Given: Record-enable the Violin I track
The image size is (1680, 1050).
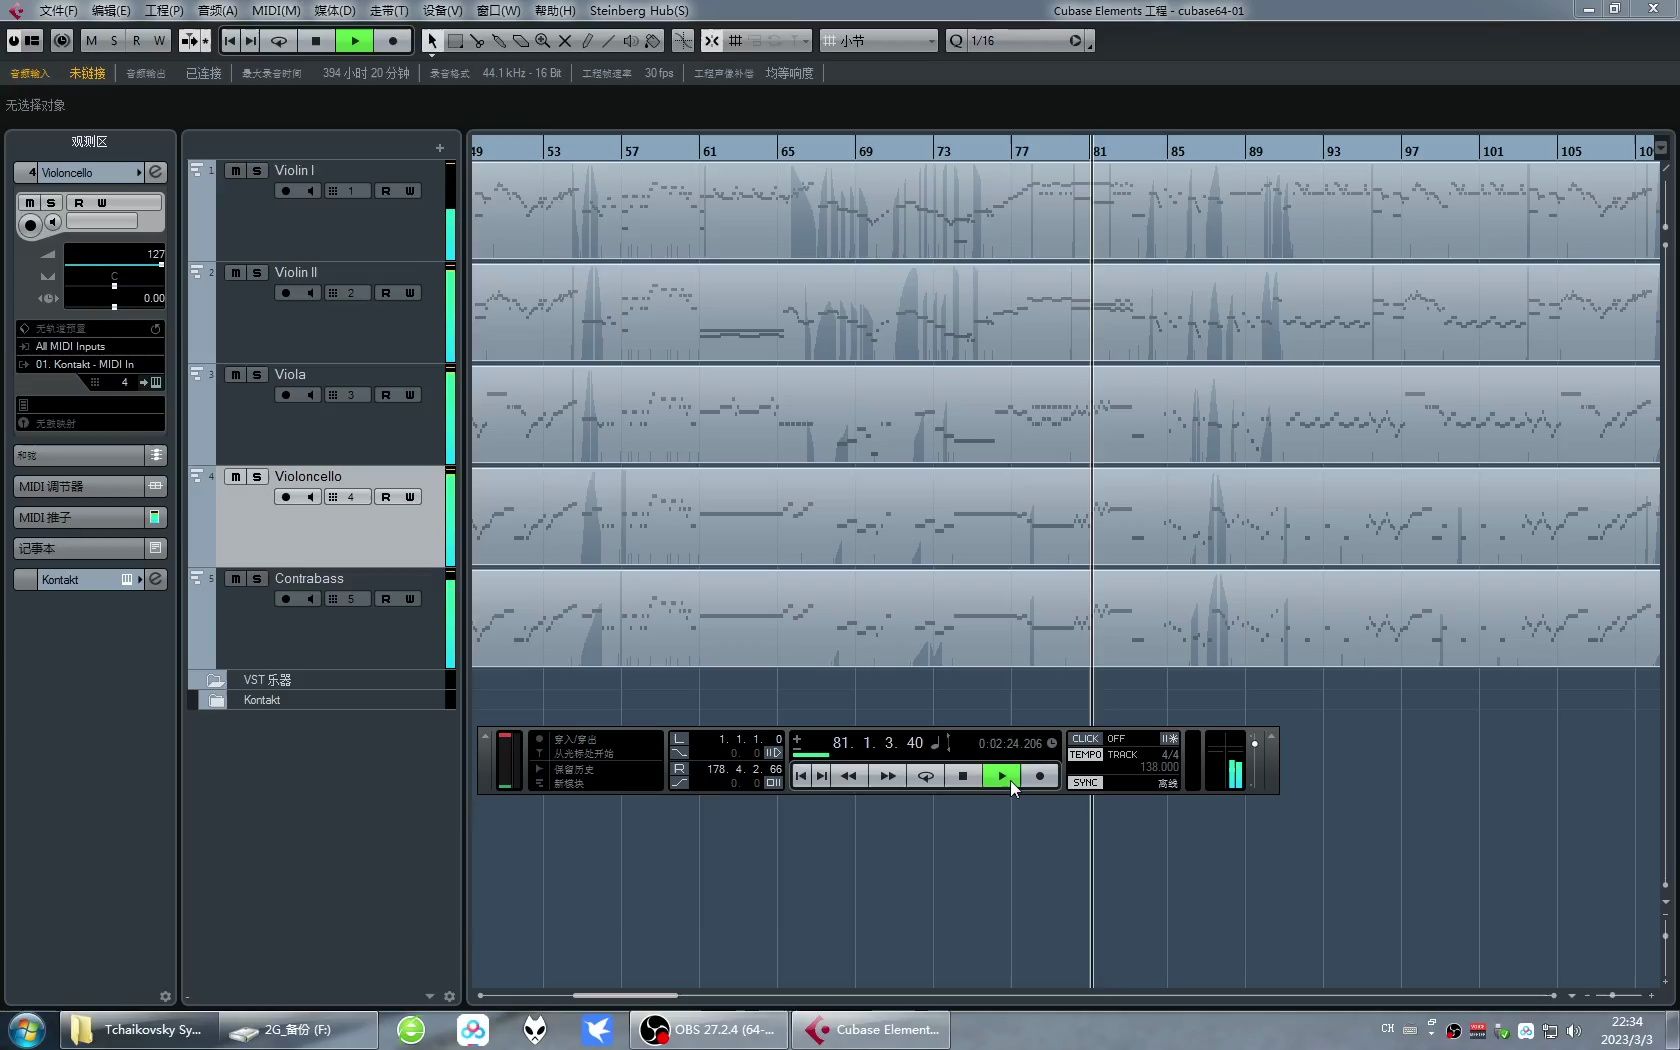Looking at the screenshot, I should (287, 191).
